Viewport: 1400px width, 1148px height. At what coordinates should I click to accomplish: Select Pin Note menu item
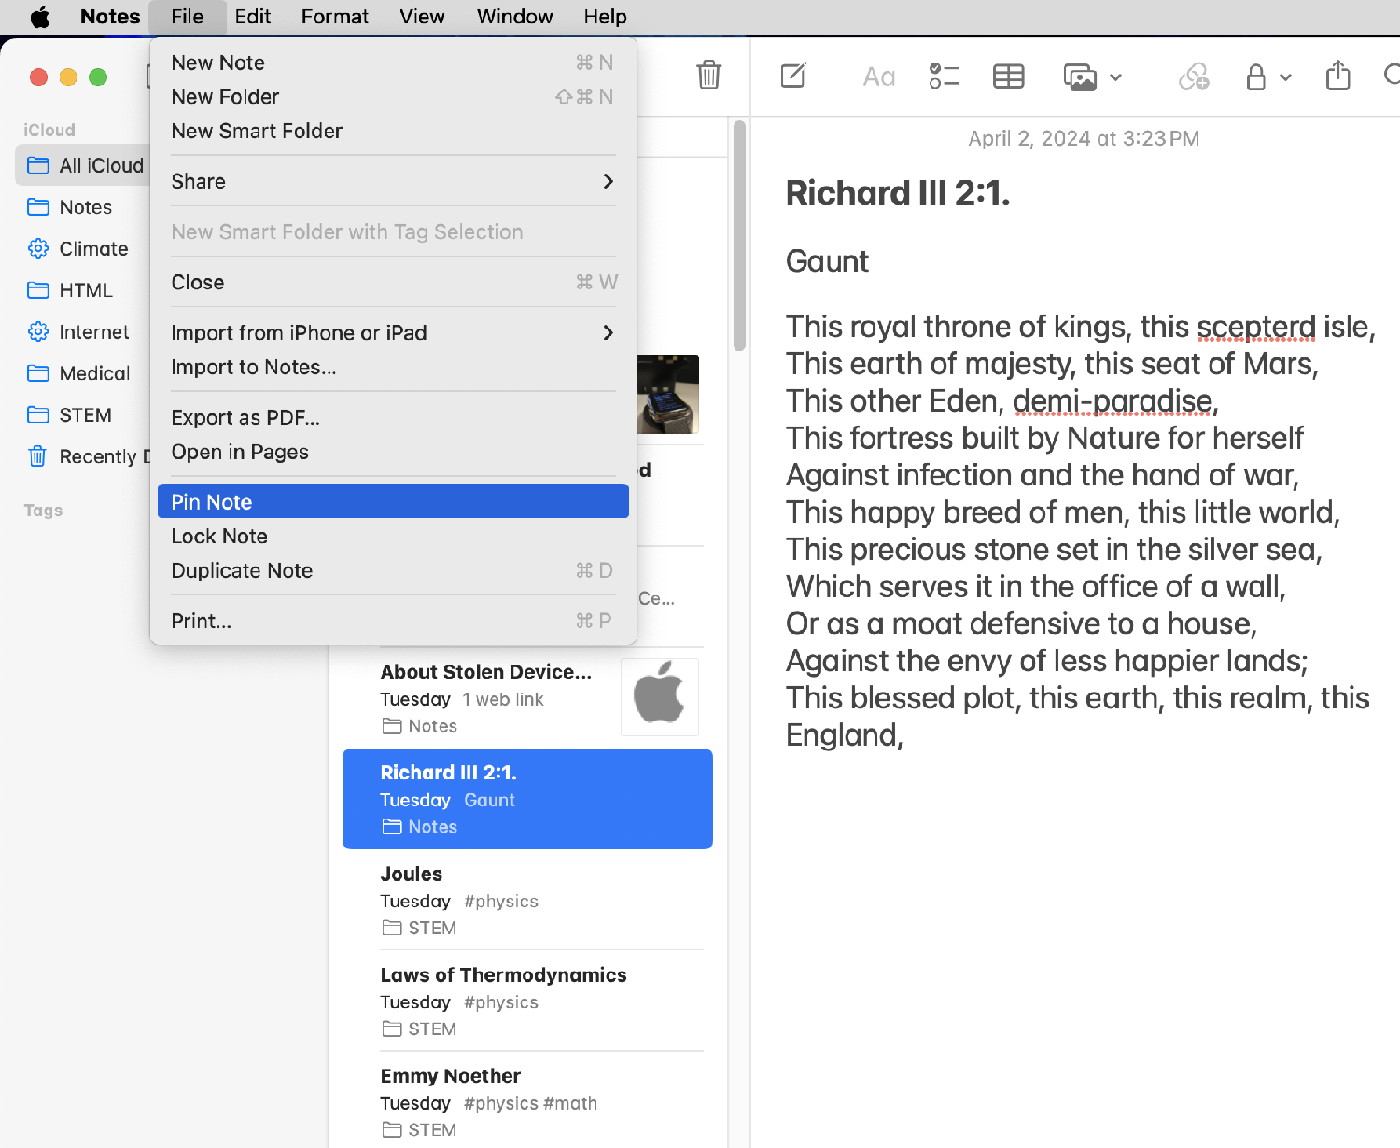pyautogui.click(x=393, y=502)
